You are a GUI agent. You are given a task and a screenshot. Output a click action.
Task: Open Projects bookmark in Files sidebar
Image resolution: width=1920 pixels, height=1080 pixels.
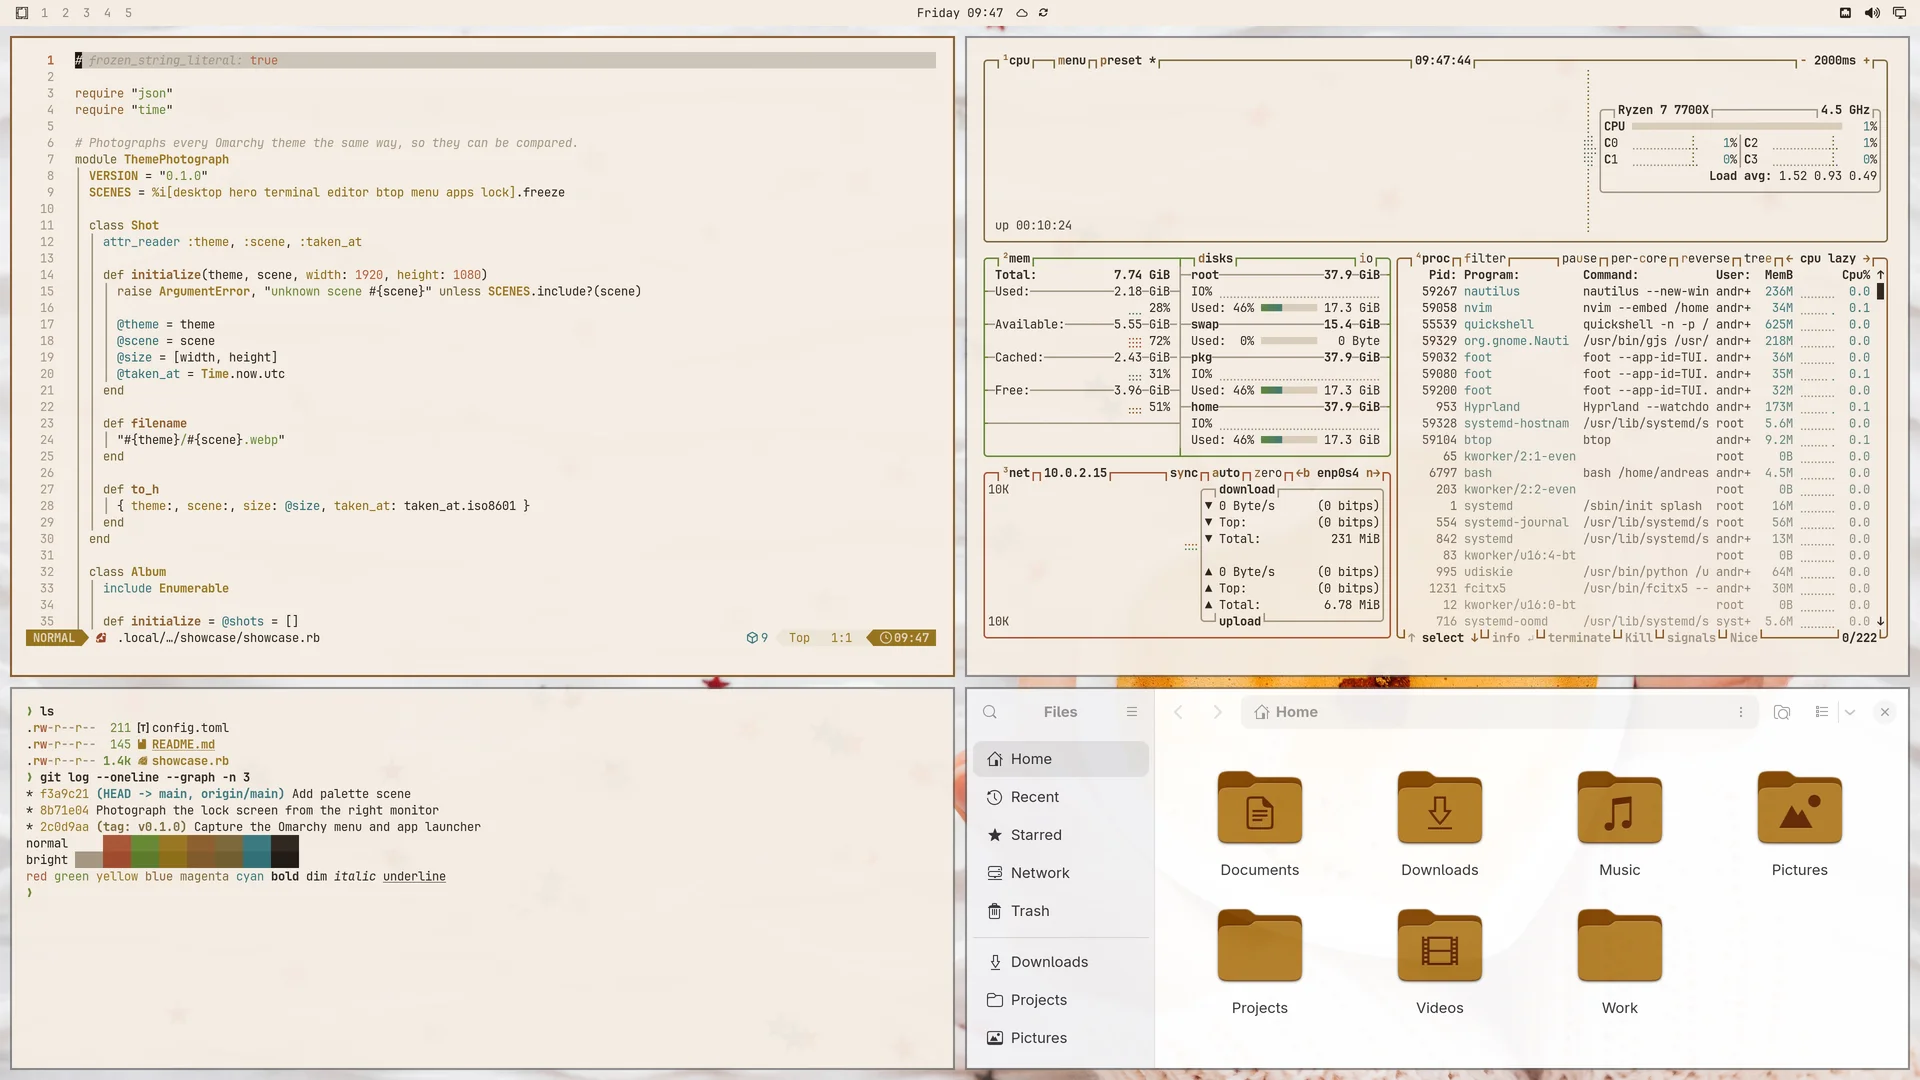[x=1061, y=1000]
